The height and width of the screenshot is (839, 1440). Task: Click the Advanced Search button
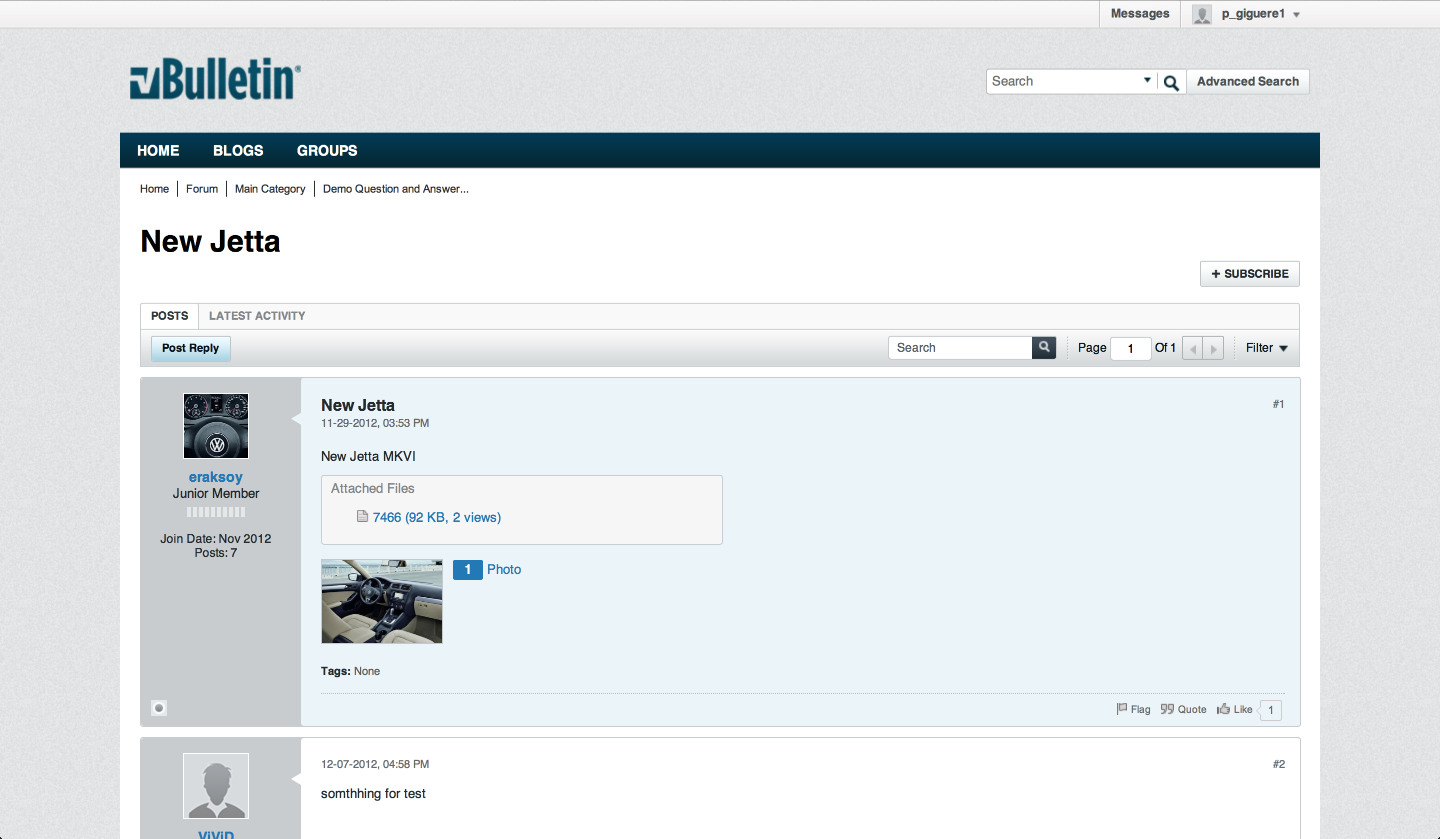click(x=1248, y=82)
